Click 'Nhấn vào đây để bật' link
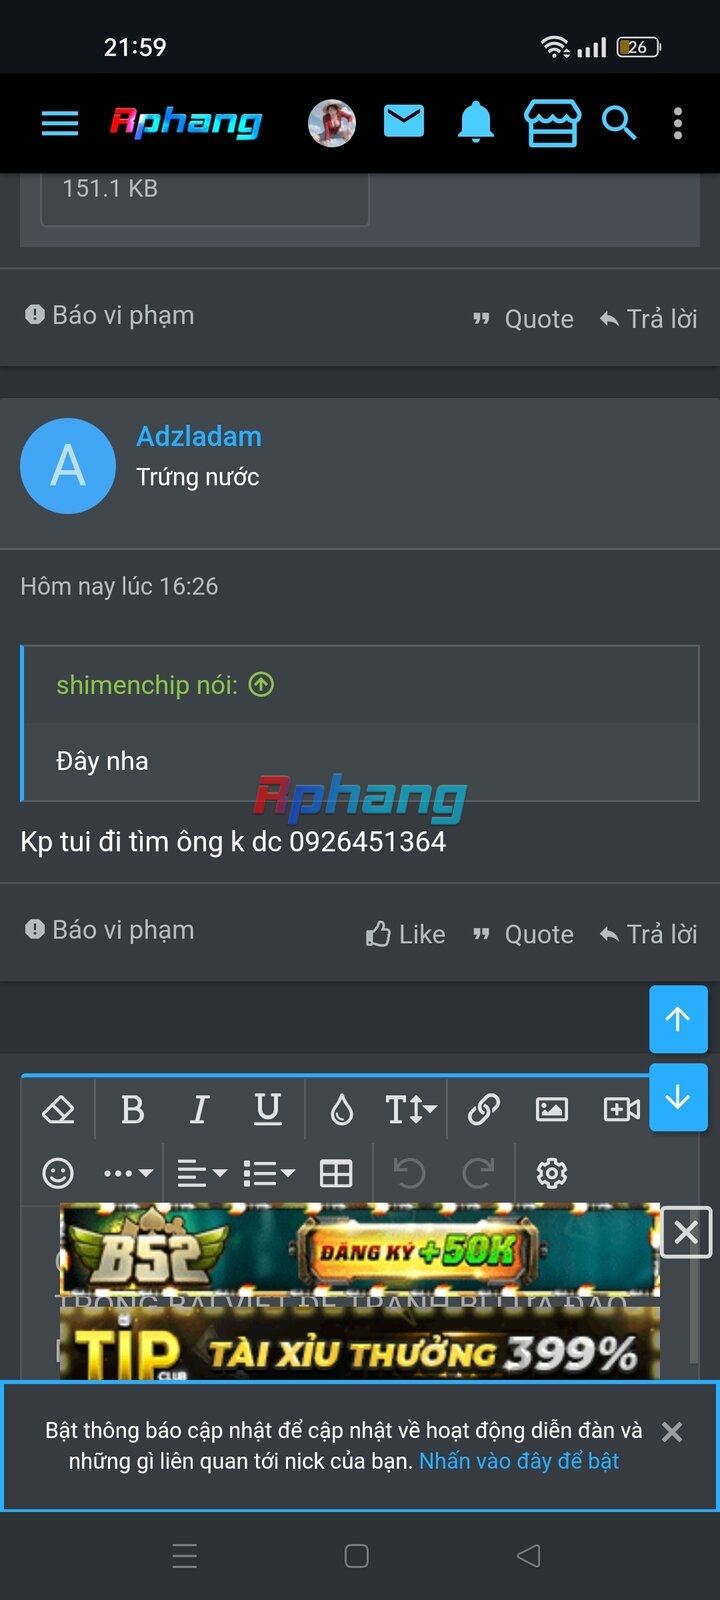The width and height of the screenshot is (720, 1600). click(519, 1461)
